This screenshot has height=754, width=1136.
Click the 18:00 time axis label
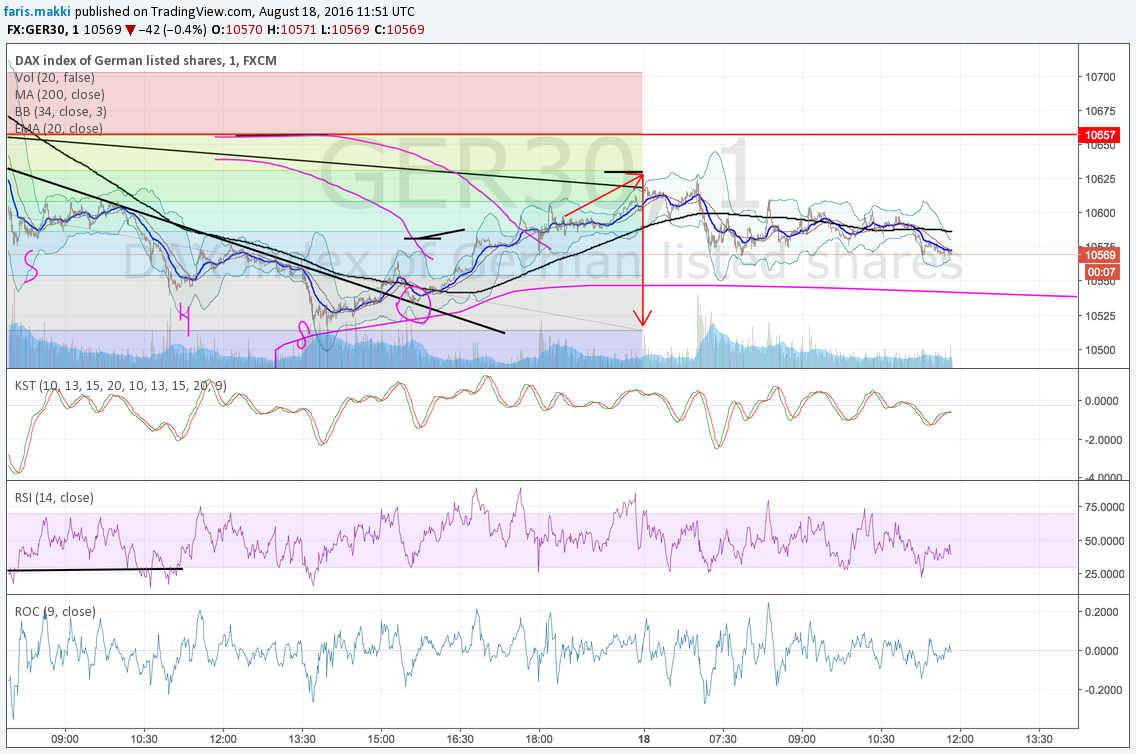(x=539, y=739)
